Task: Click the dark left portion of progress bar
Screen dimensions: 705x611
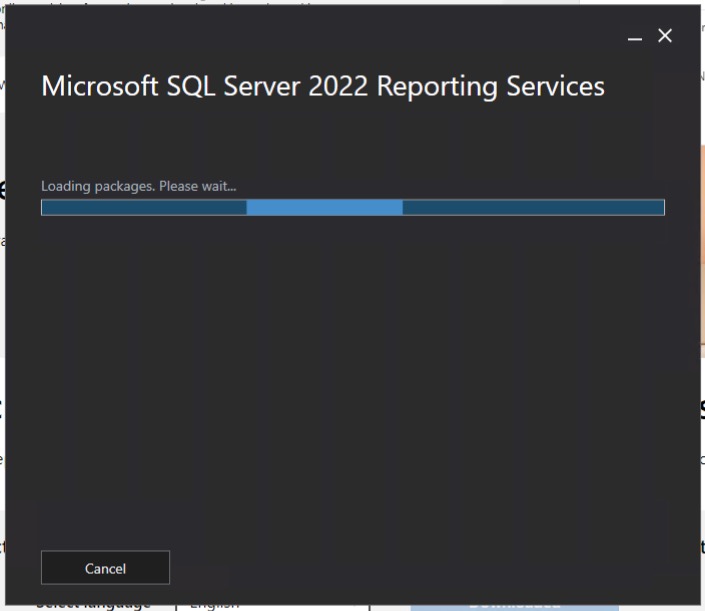Action: pos(143,207)
